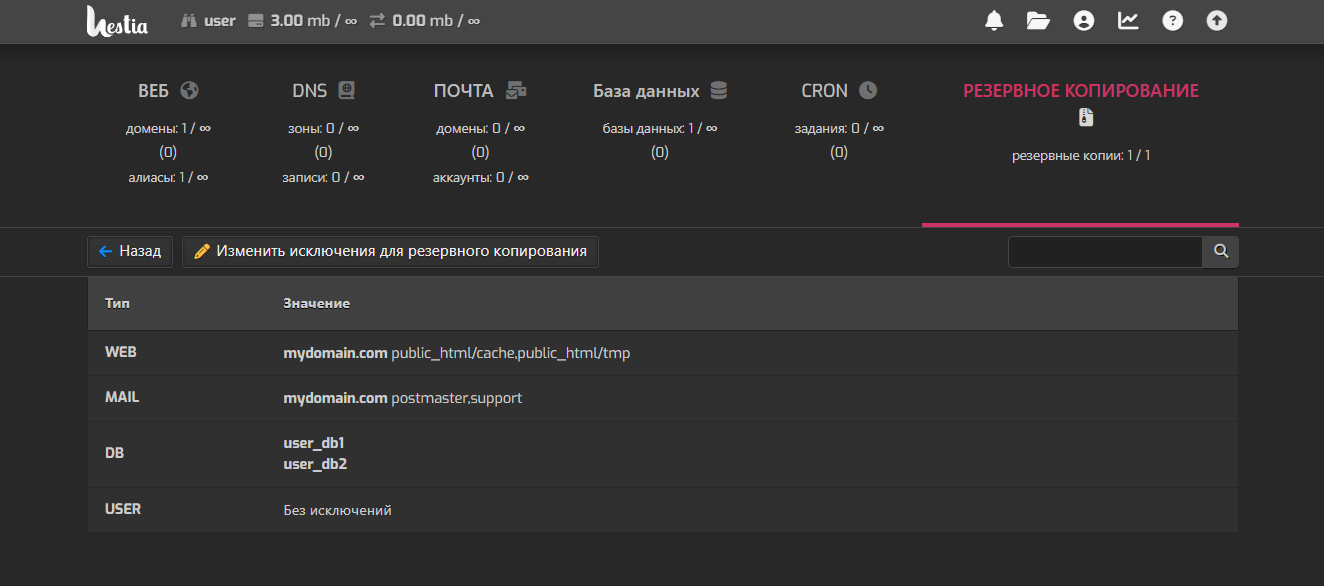Click алиасы: 1 / ∞ text

pyautogui.click(x=168, y=177)
